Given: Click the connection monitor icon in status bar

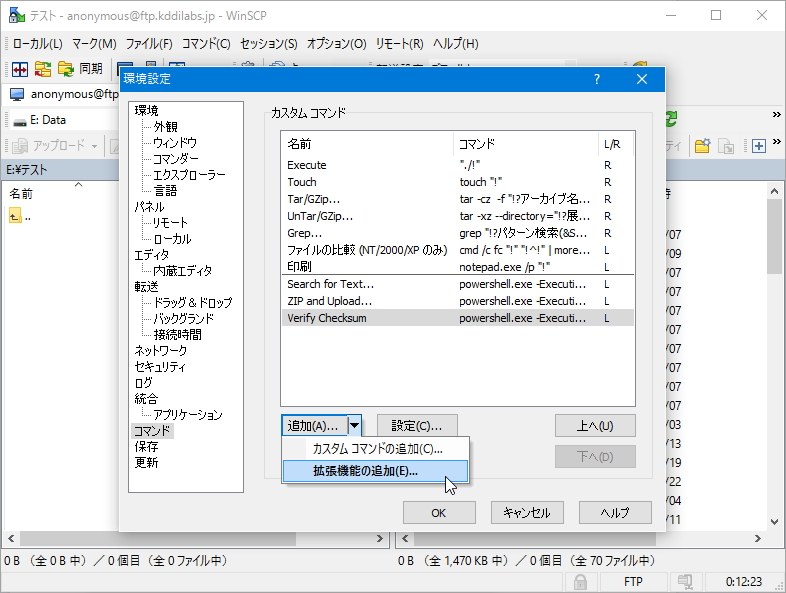Looking at the screenshot, I should tap(685, 581).
